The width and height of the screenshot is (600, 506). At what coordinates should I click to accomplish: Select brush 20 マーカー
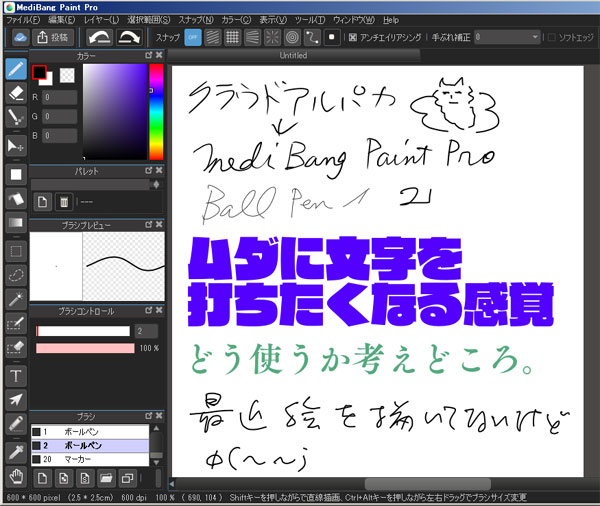(90, 459)
